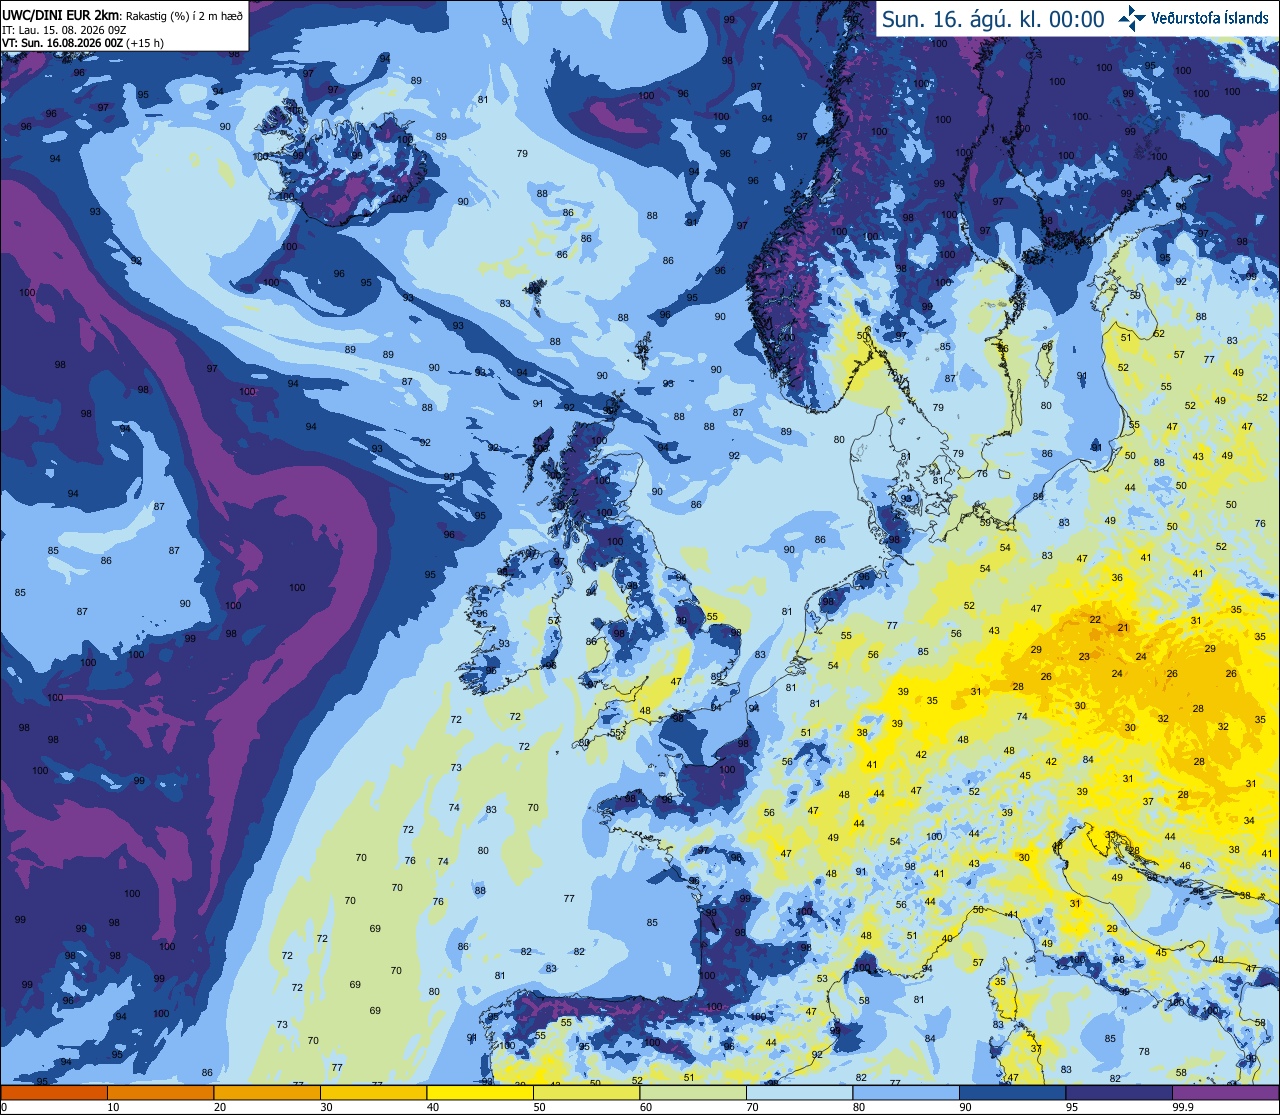
Task: Click the medium blue 80–90 legend swatch
Action: click(907, 1092)
